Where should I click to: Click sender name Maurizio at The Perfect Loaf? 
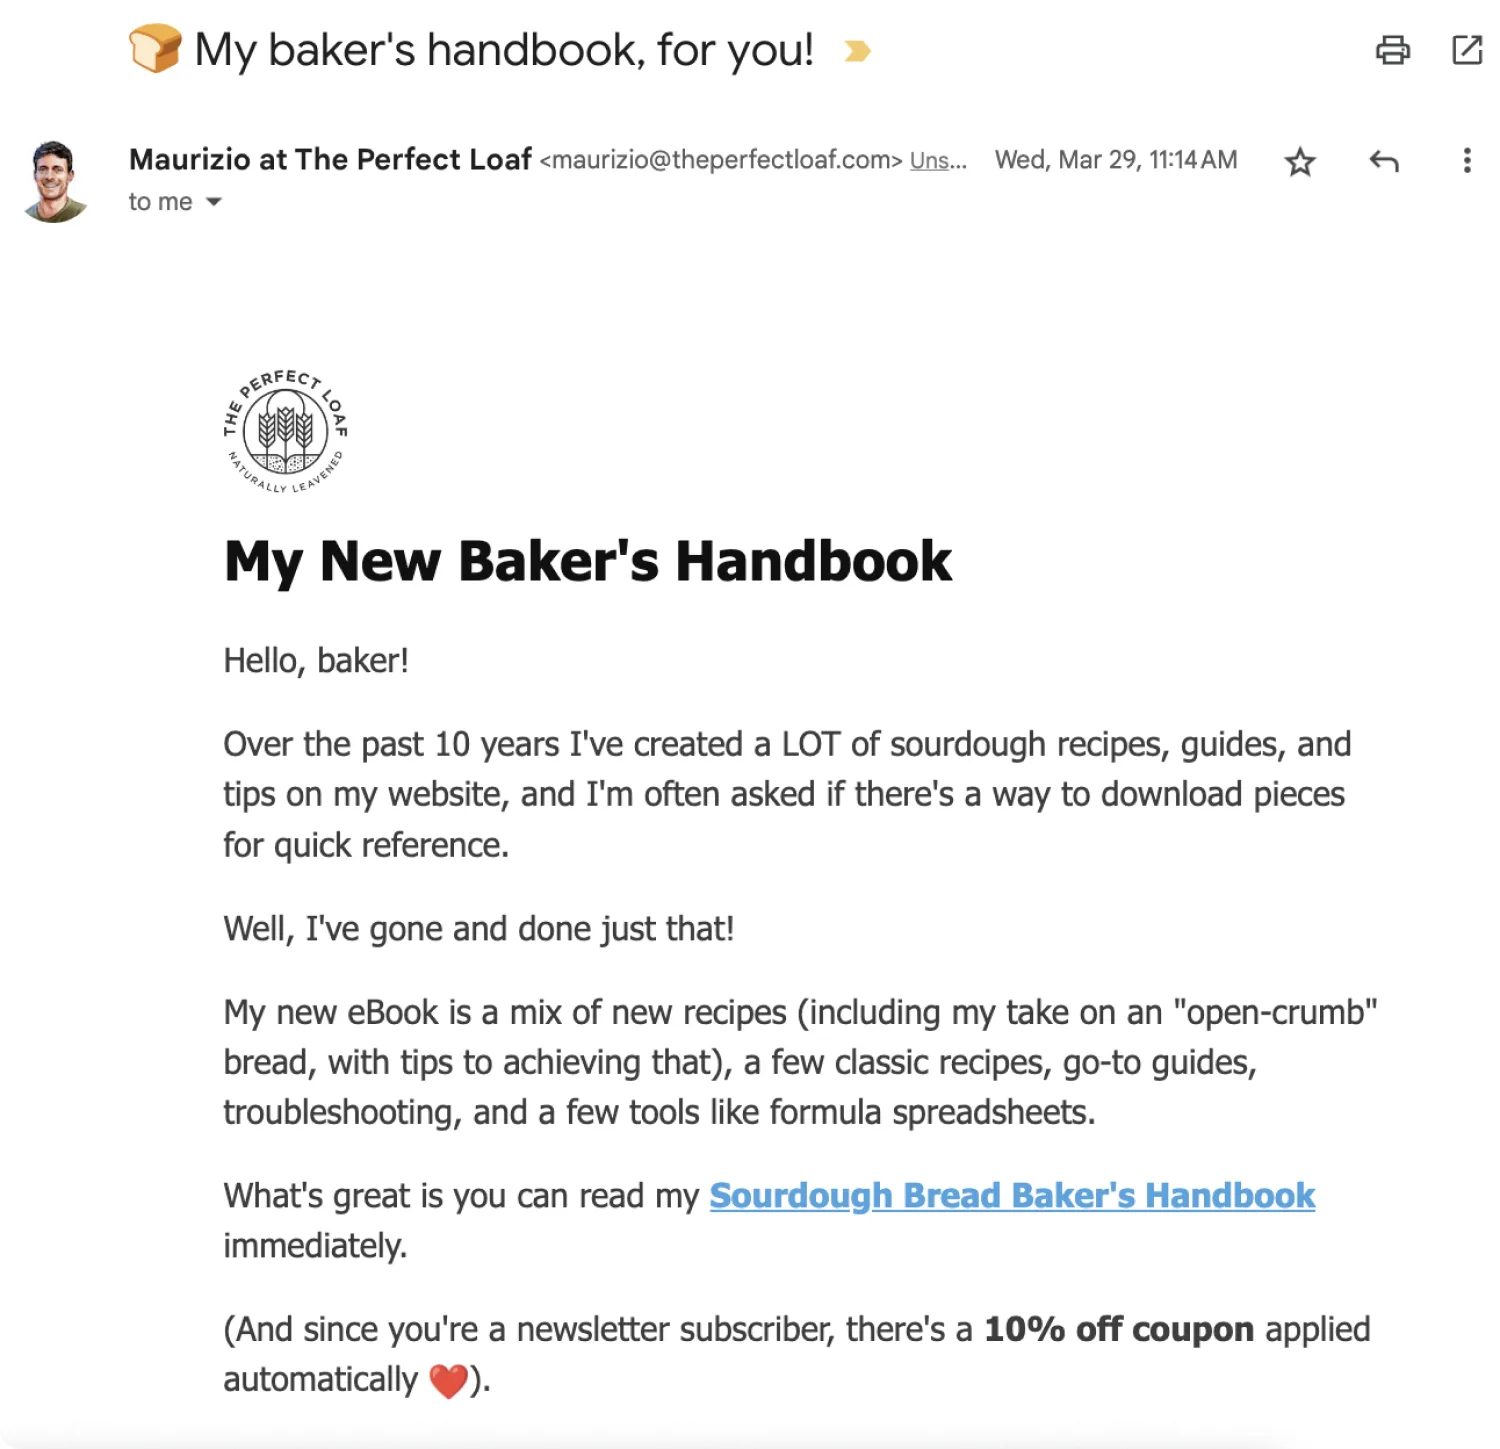(x=330, y=160)
